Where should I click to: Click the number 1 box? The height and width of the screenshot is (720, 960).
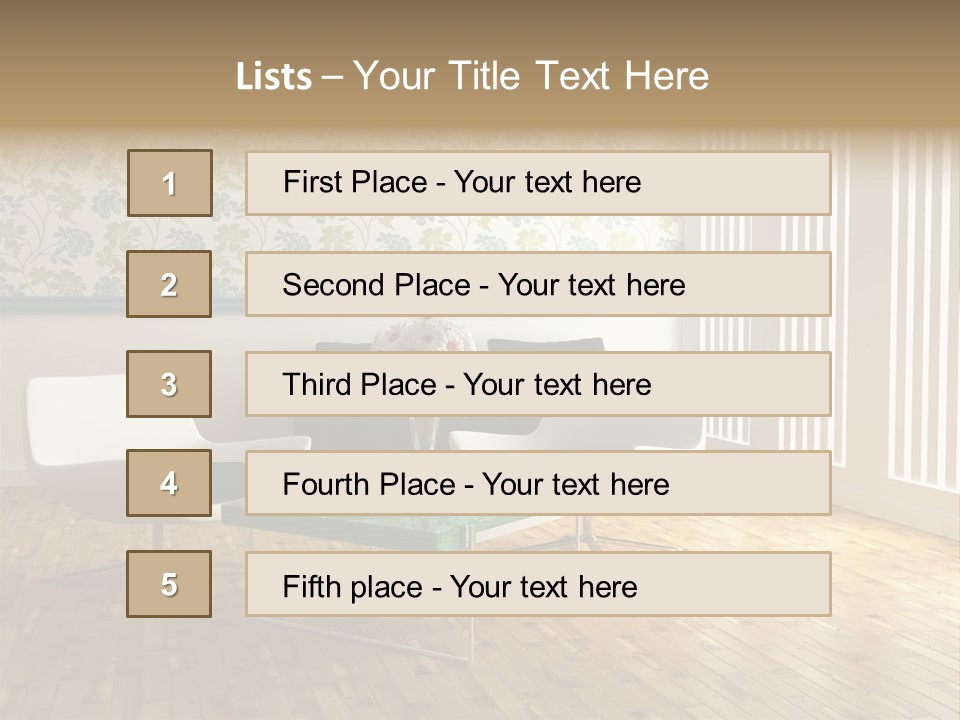pos(170,183)
